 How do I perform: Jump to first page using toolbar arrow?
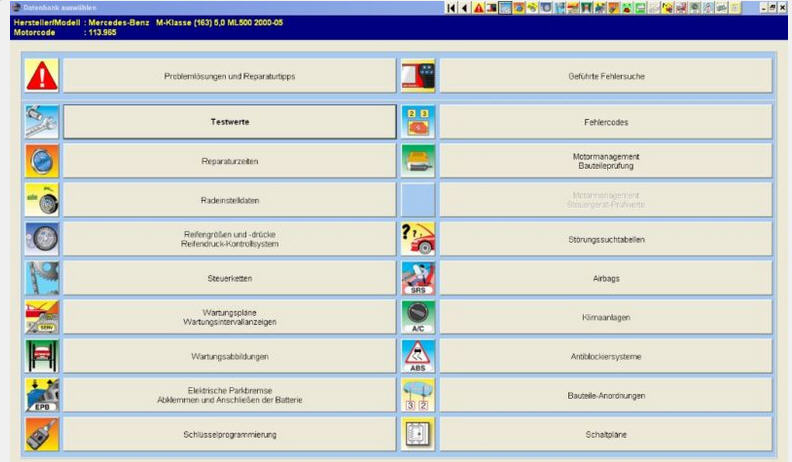pos(453,8)
